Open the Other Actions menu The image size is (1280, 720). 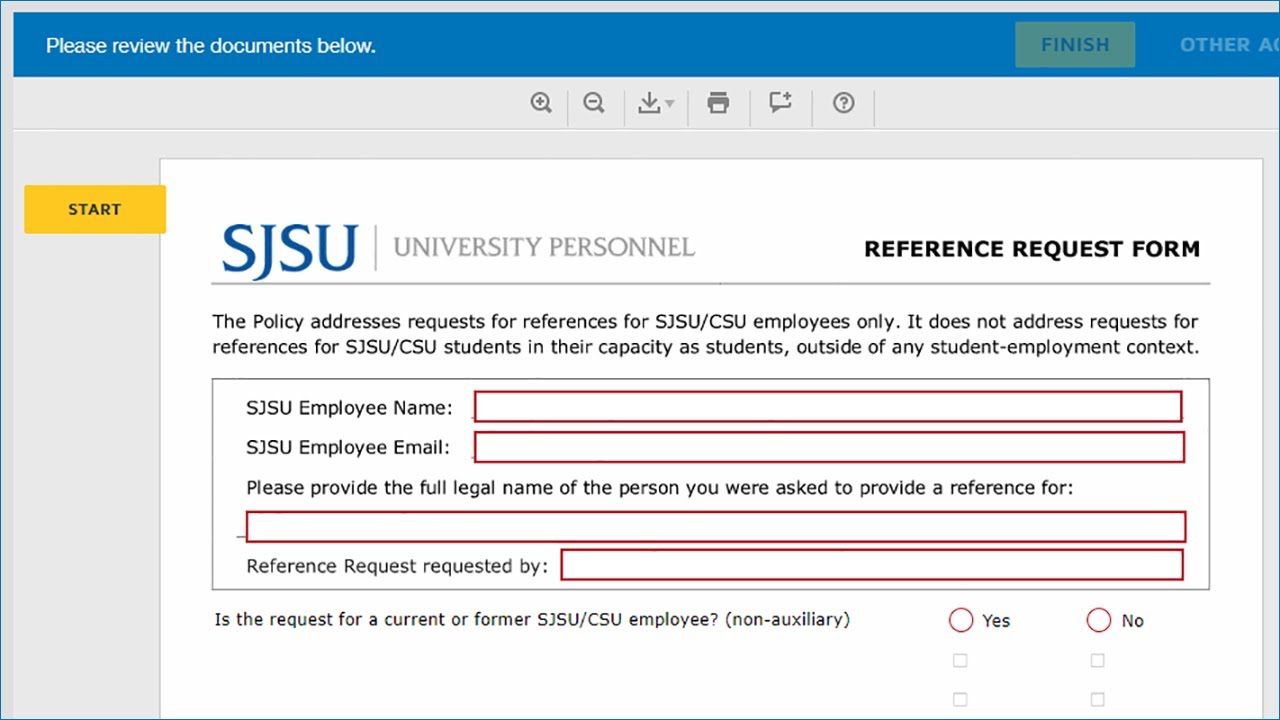tap(1228, 45)
